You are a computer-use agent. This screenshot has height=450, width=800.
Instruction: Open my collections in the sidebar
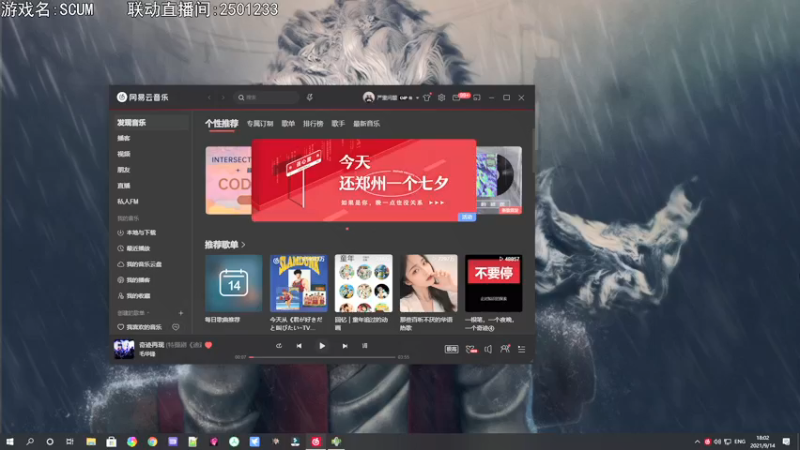pos(134,296)
